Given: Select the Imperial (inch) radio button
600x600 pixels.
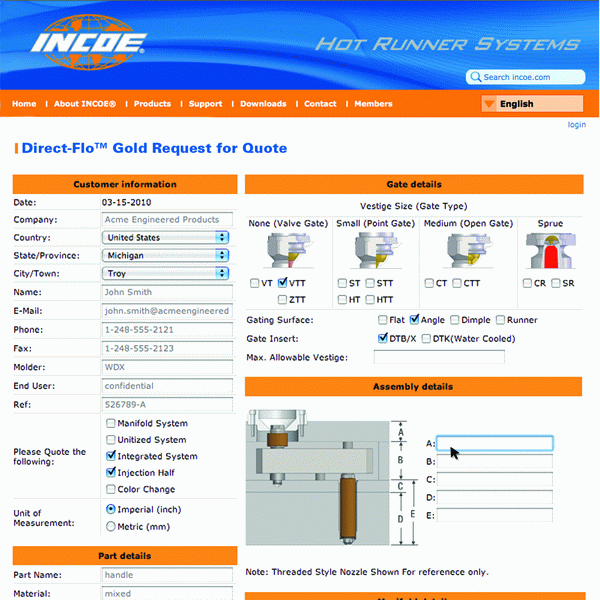Looking at the screenshot, I should [111, 509].
